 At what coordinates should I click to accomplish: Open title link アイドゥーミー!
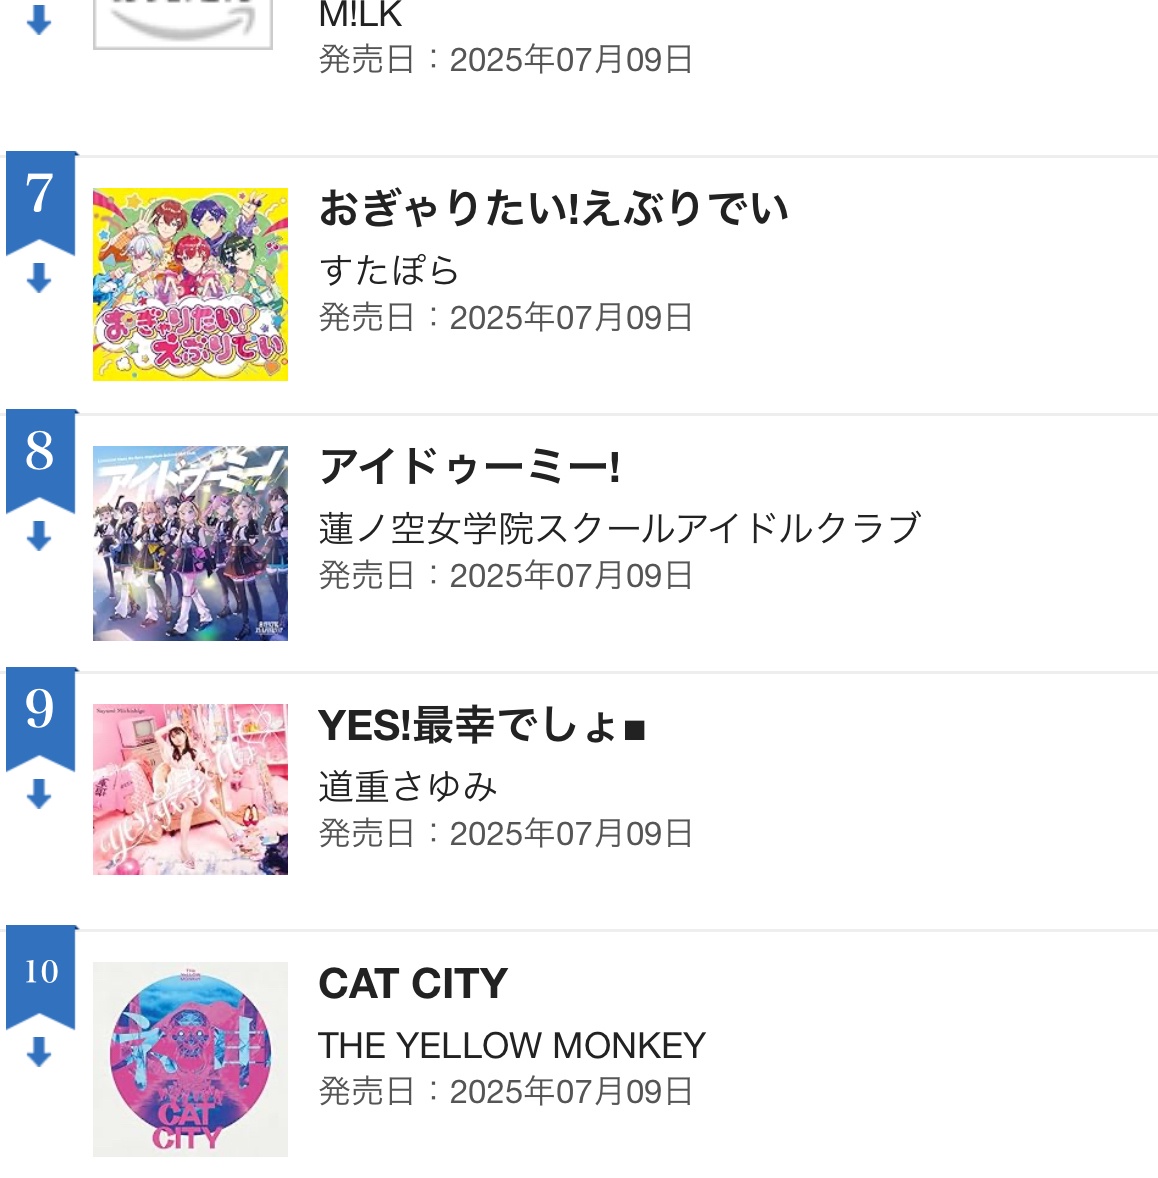(470, 467)
